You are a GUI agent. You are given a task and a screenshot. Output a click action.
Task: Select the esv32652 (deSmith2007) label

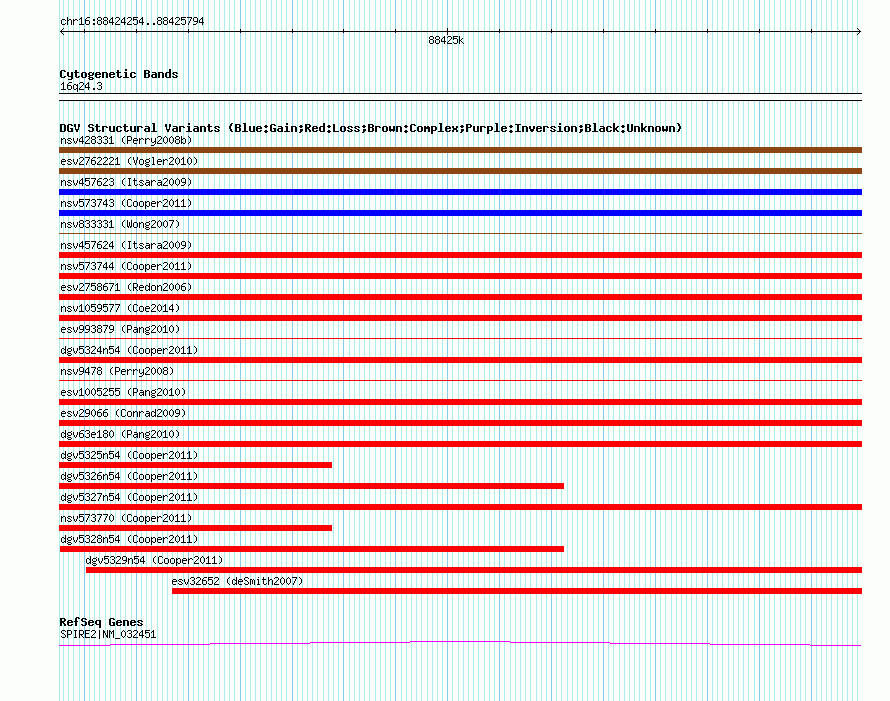click(x=237, y=581)
